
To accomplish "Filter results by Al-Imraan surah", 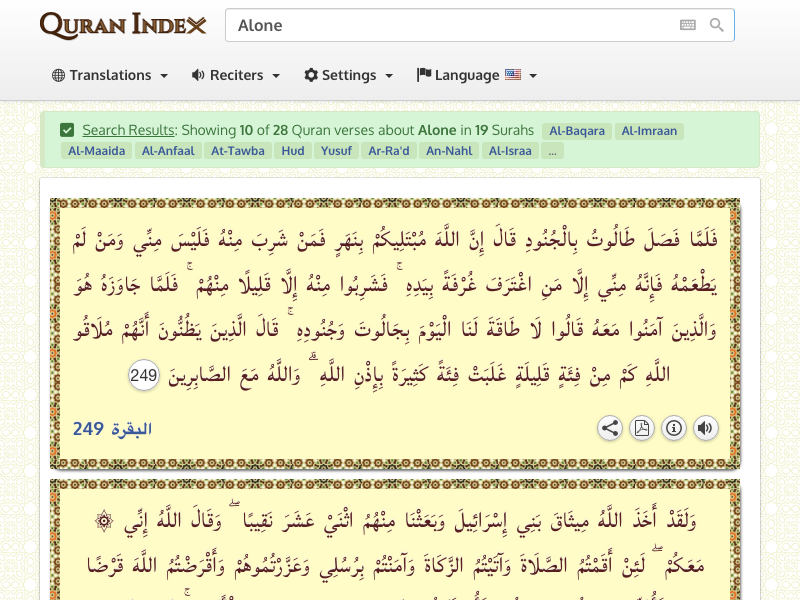I will (x=649, y=131).
